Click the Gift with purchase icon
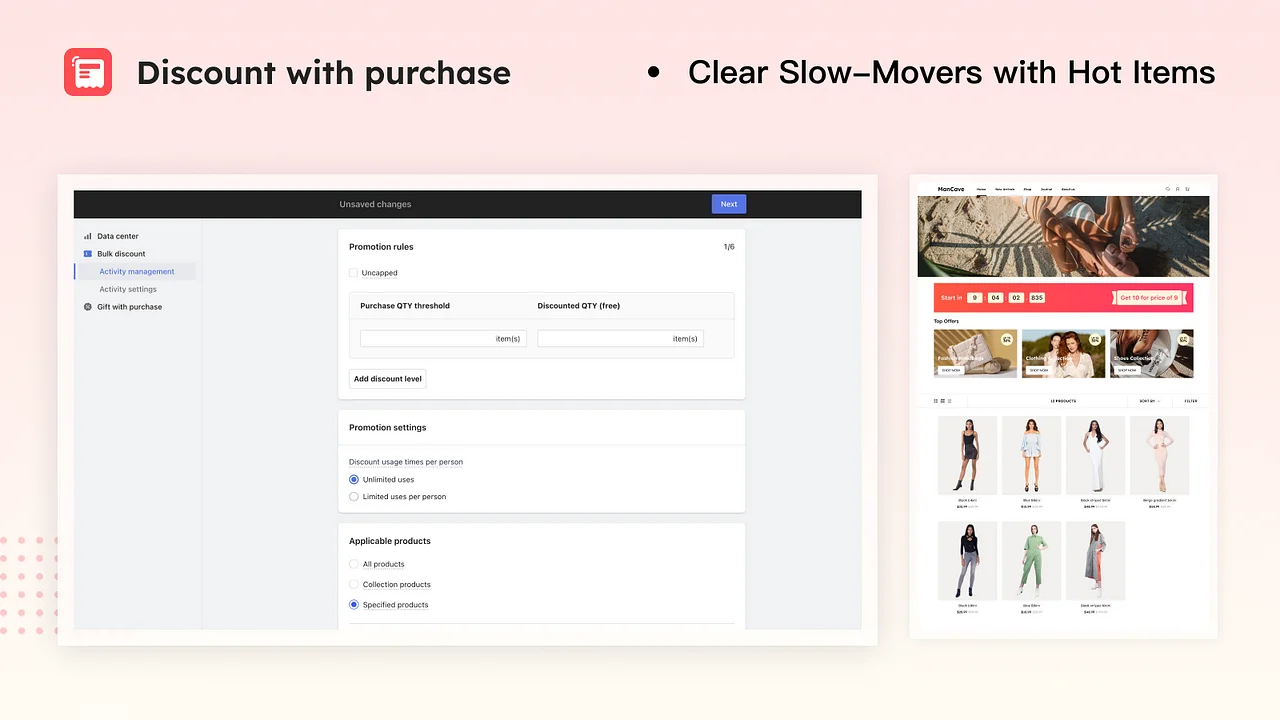 [88, 307]
